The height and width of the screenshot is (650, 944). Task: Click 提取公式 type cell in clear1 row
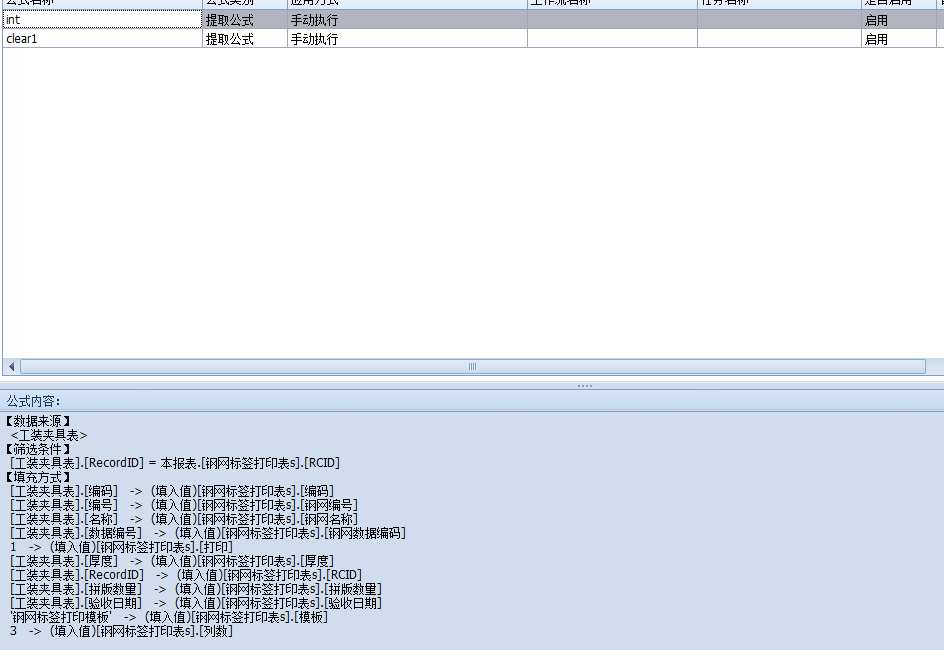tap(244, 39)
